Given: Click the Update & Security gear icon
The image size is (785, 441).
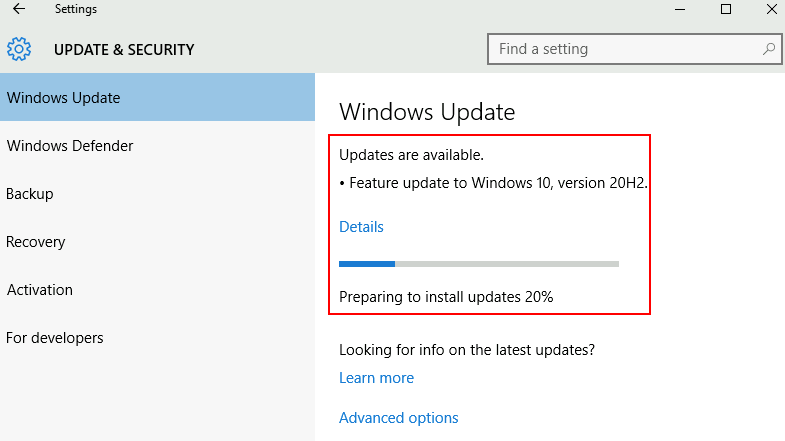Looking at the screenshot, I should [19, 49].
